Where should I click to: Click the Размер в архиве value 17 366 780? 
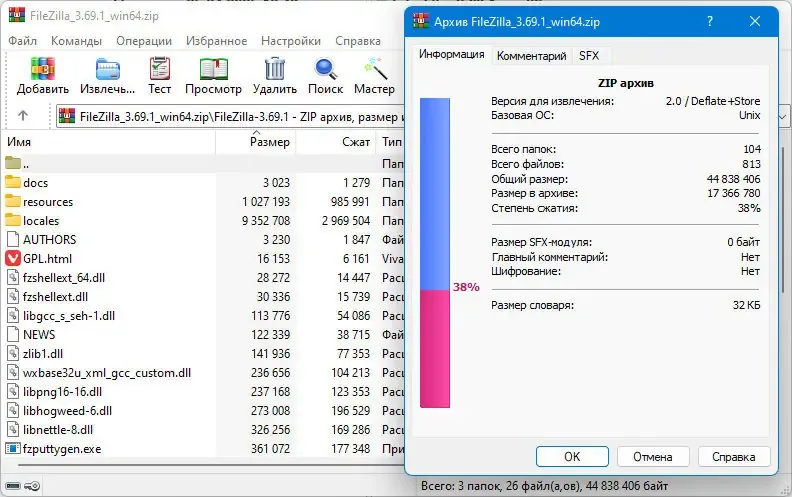(733, 193)
